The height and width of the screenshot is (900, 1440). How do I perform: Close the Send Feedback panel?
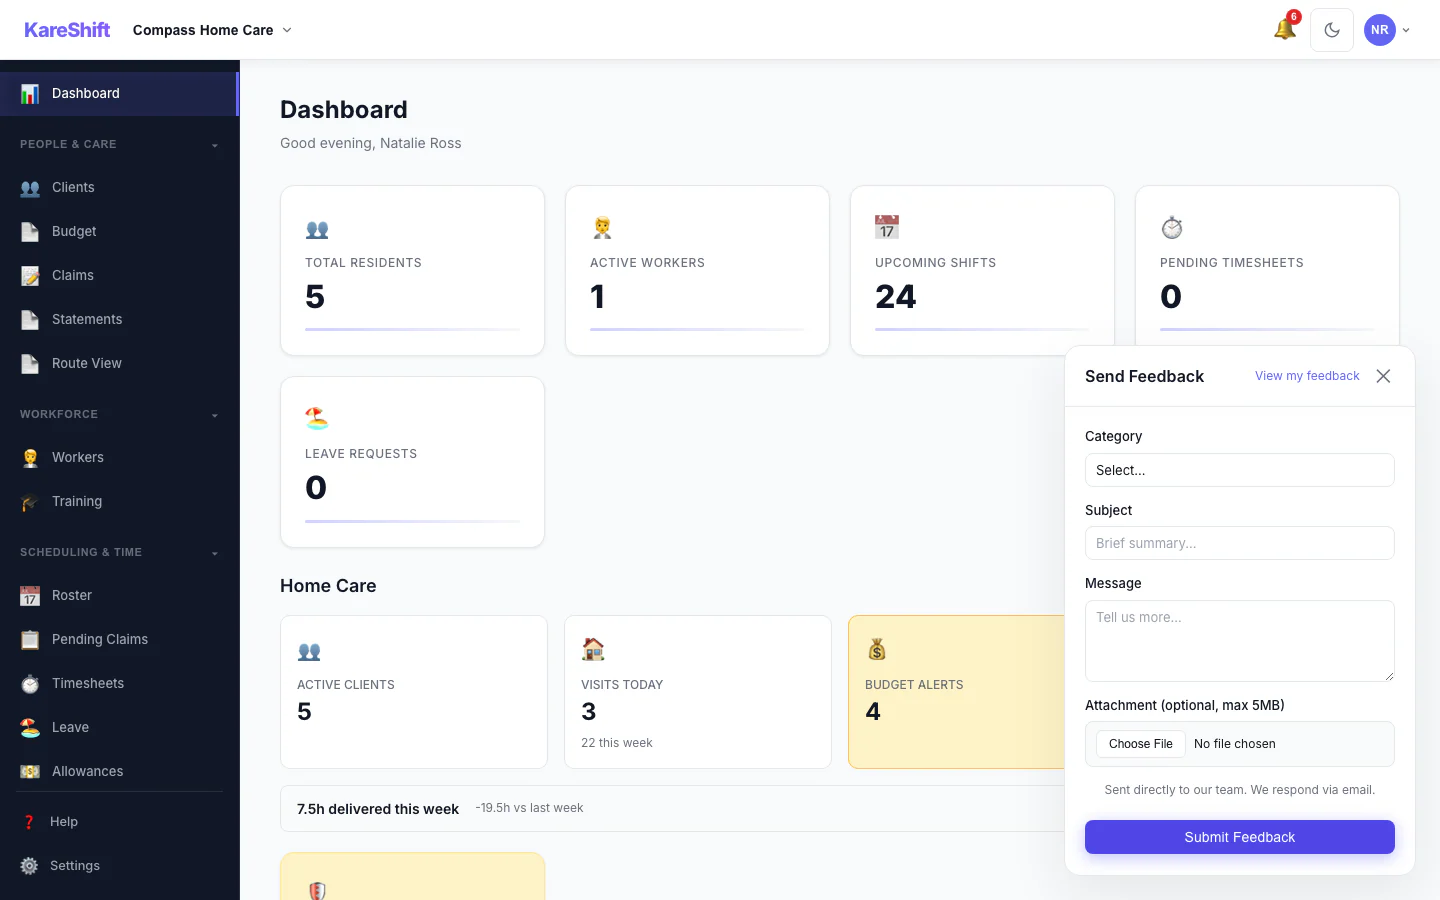[1383, 376]
